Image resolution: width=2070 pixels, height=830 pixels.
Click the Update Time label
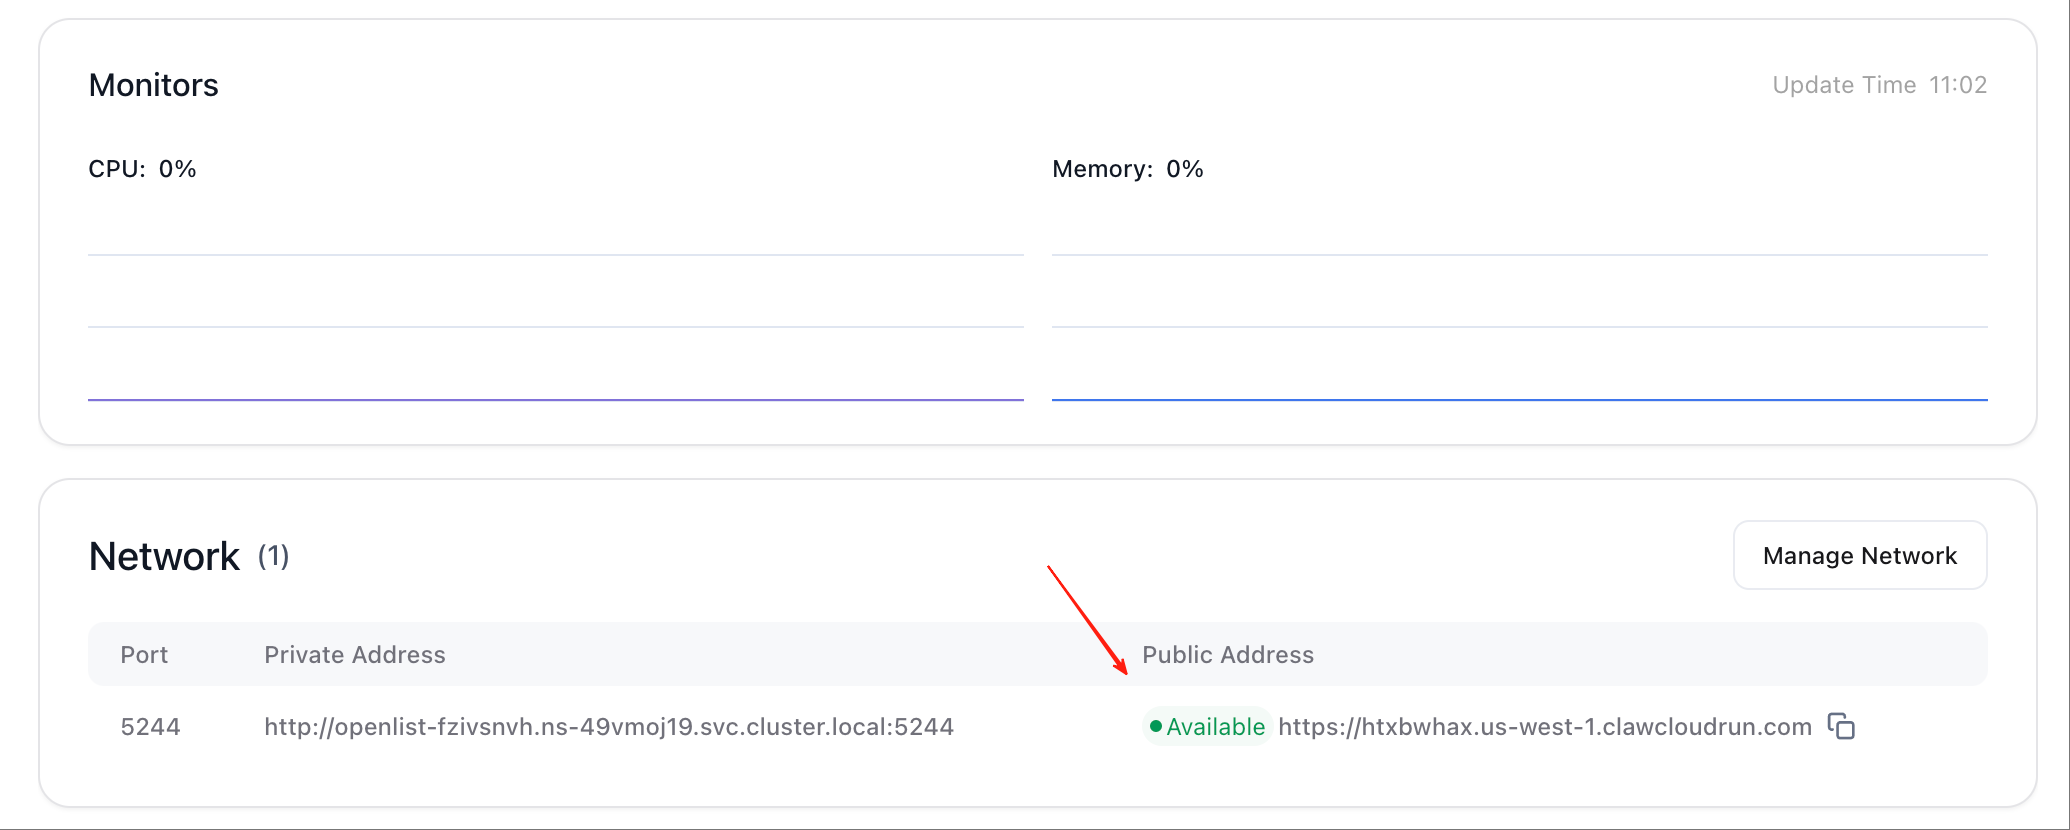click(1843, 85)
